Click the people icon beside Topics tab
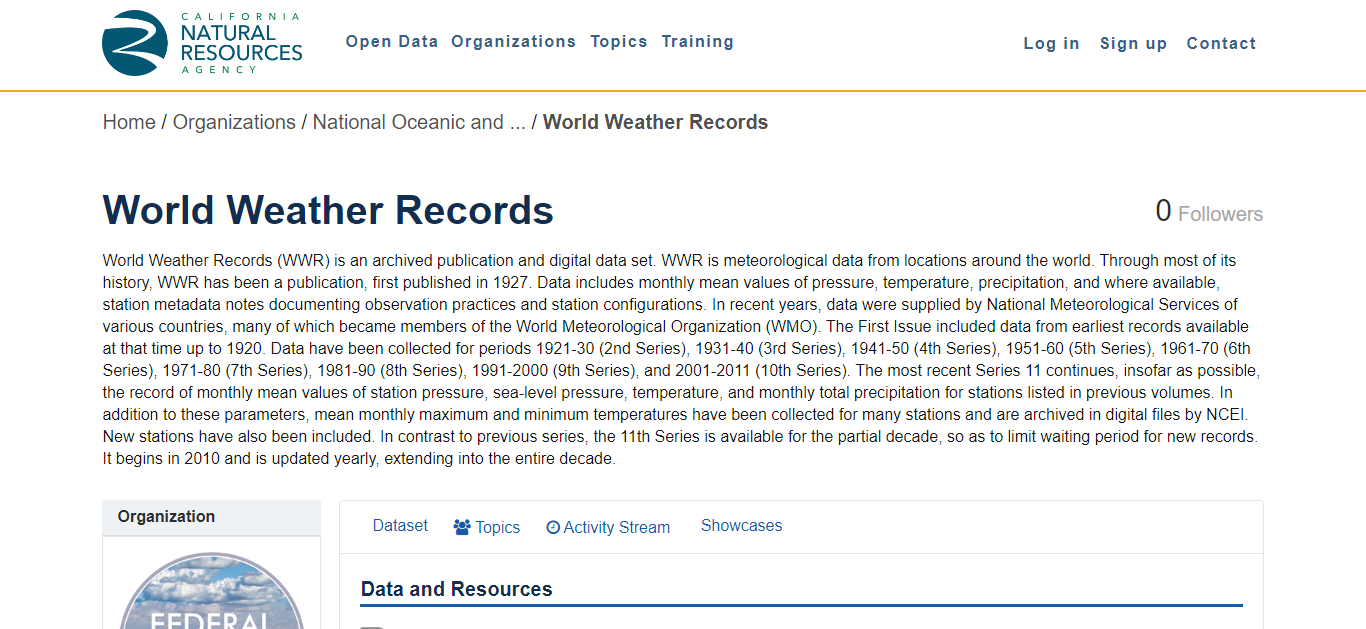Image resolution: width=1366 pixels, height=629 pixels. 462,527
